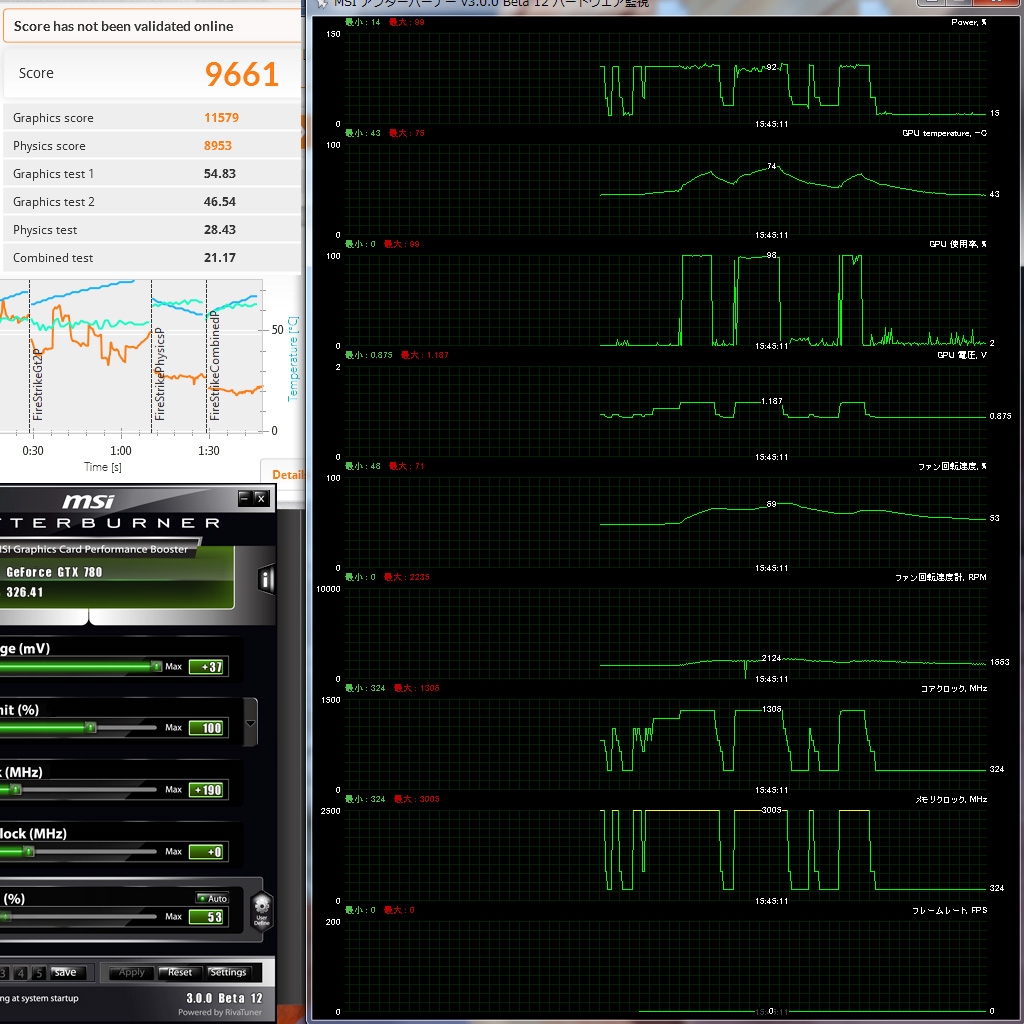The height and width of the screenshot is (1024, 1024).
Task: Click the core voltage slider handle
Action: [156, 666]
